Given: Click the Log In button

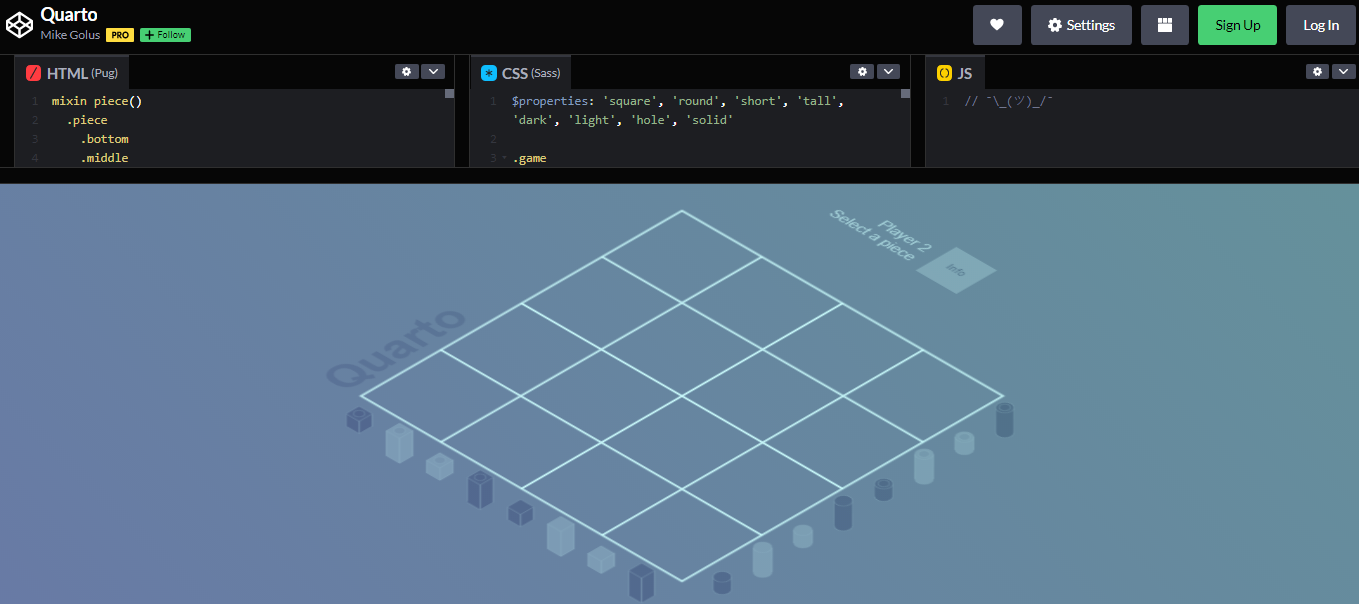Looking at the screenshot, I should click(1320, 24).
